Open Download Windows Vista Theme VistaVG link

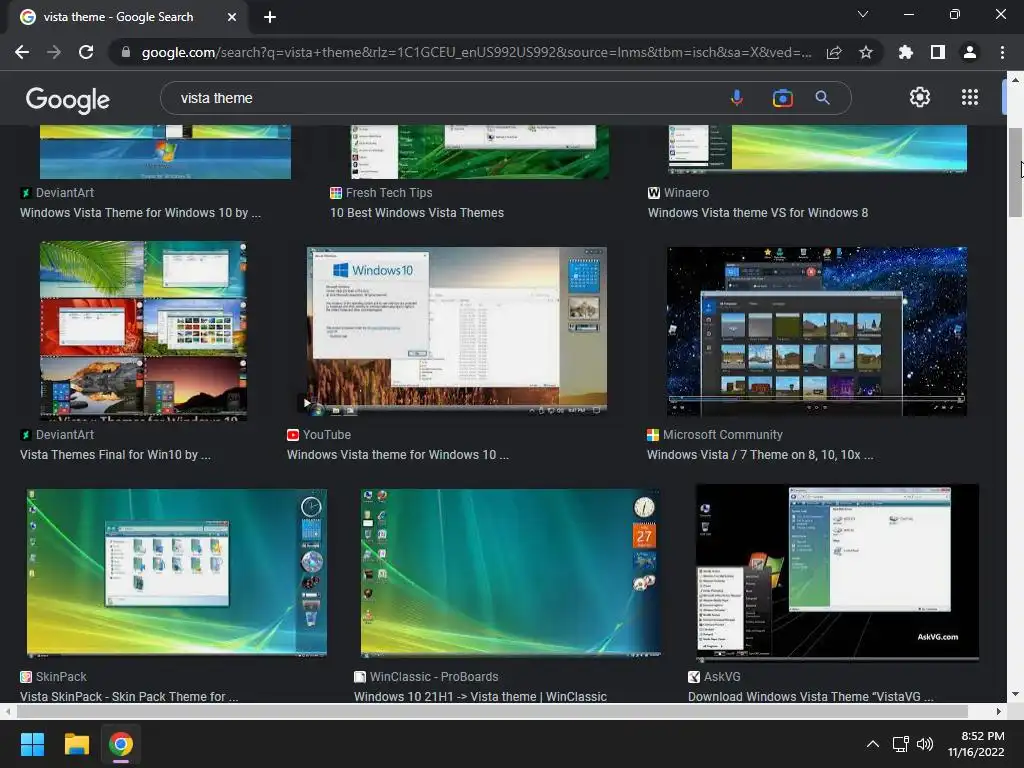click(x=810, y=696)
